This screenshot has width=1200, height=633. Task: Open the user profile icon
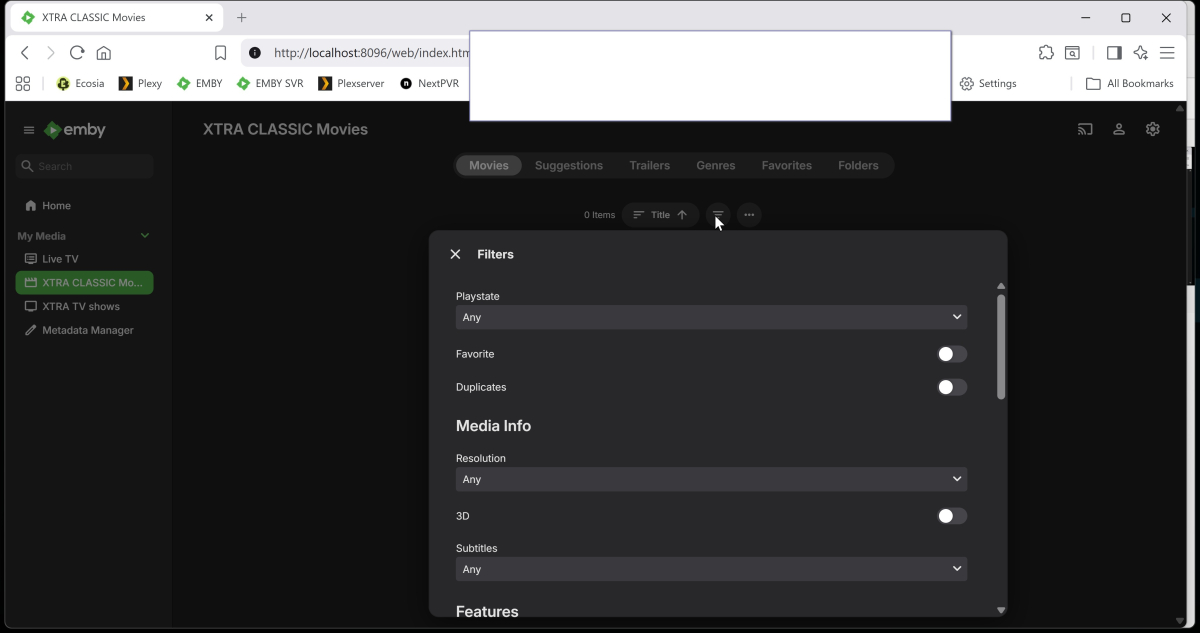click(x=1119, y=129)
